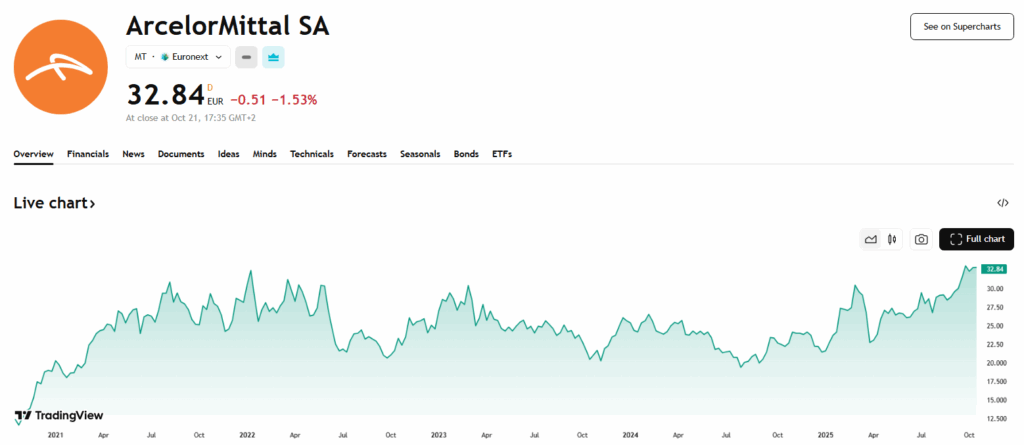Open the embed code widget icon
Image resolution: width=1024 pixels, height=445 pixels.
[1003, 203]
